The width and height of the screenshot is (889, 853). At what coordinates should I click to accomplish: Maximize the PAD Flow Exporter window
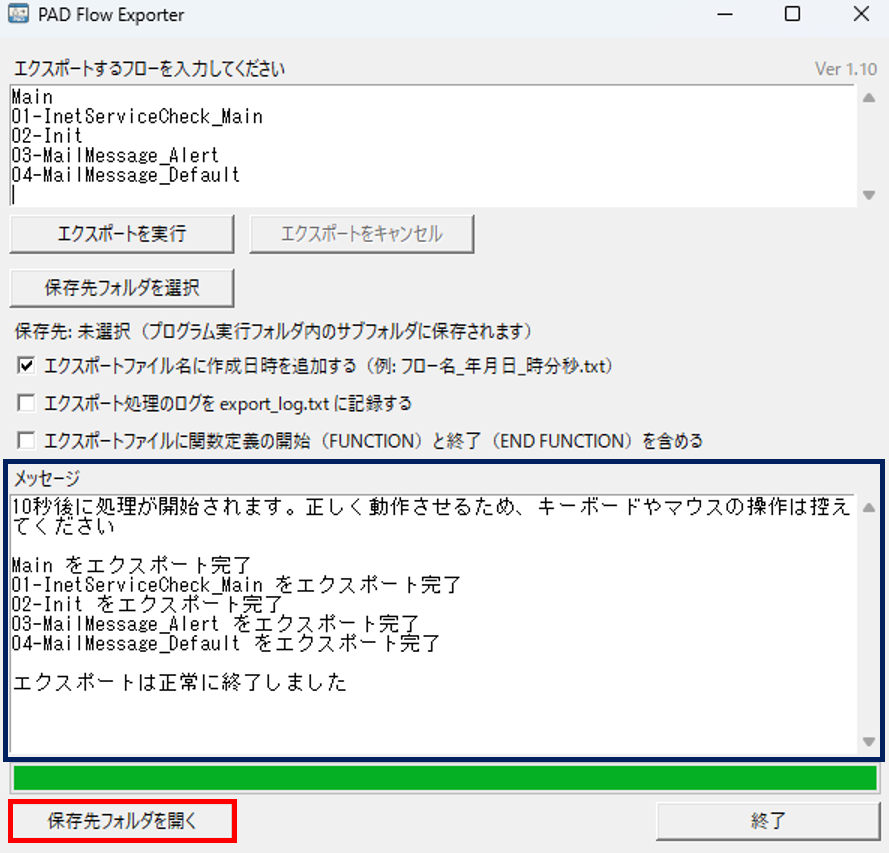(793, 14)
